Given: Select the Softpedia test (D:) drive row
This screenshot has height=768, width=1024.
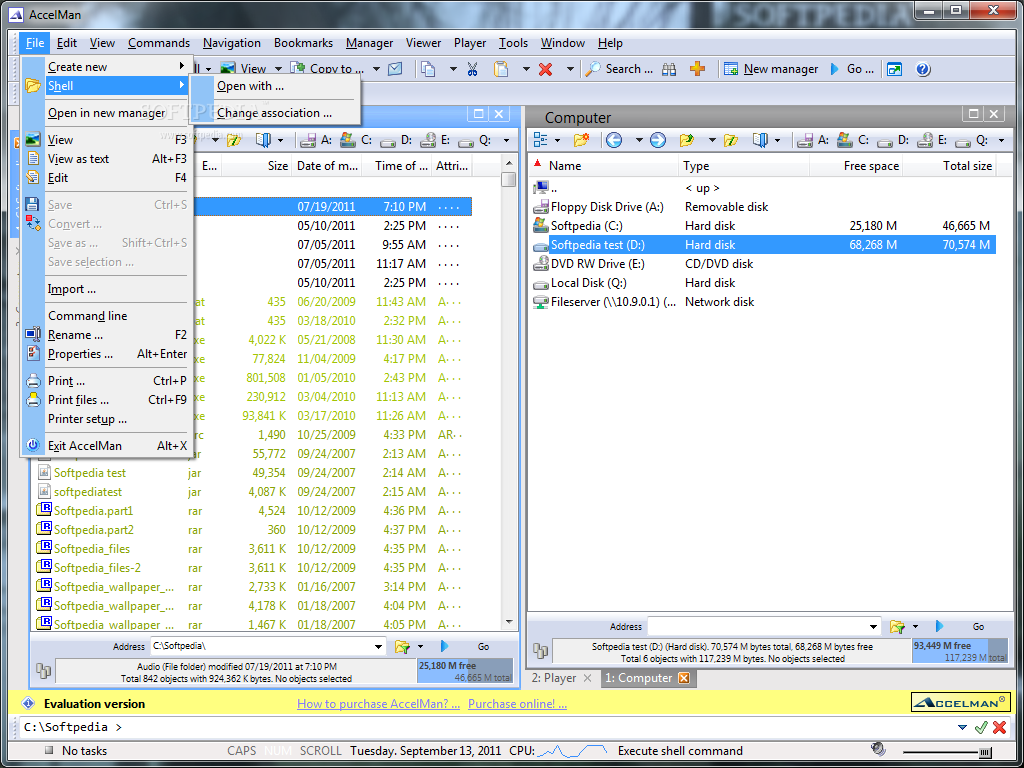Looking at the screenshot, I should coord(763,245).
